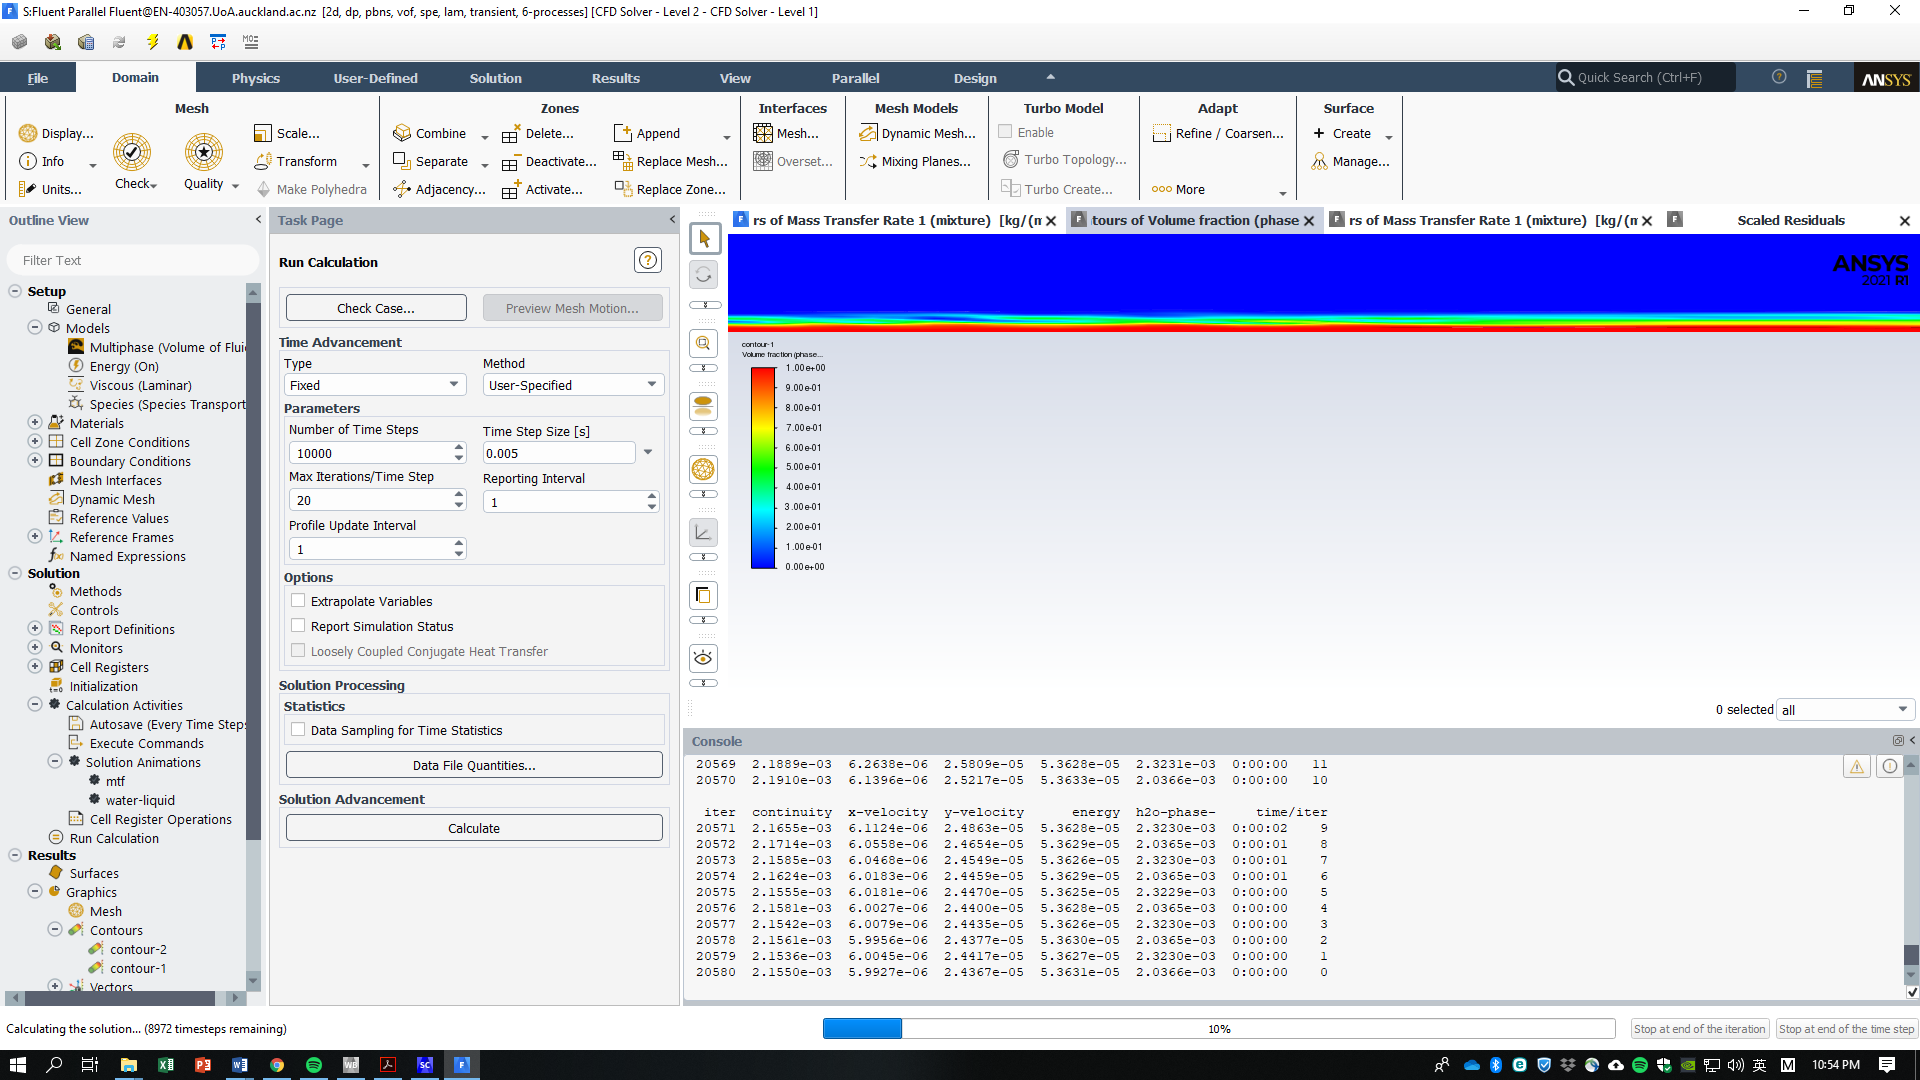
Task: Click the Run Calculation help icon
Action: pos(648,261)
